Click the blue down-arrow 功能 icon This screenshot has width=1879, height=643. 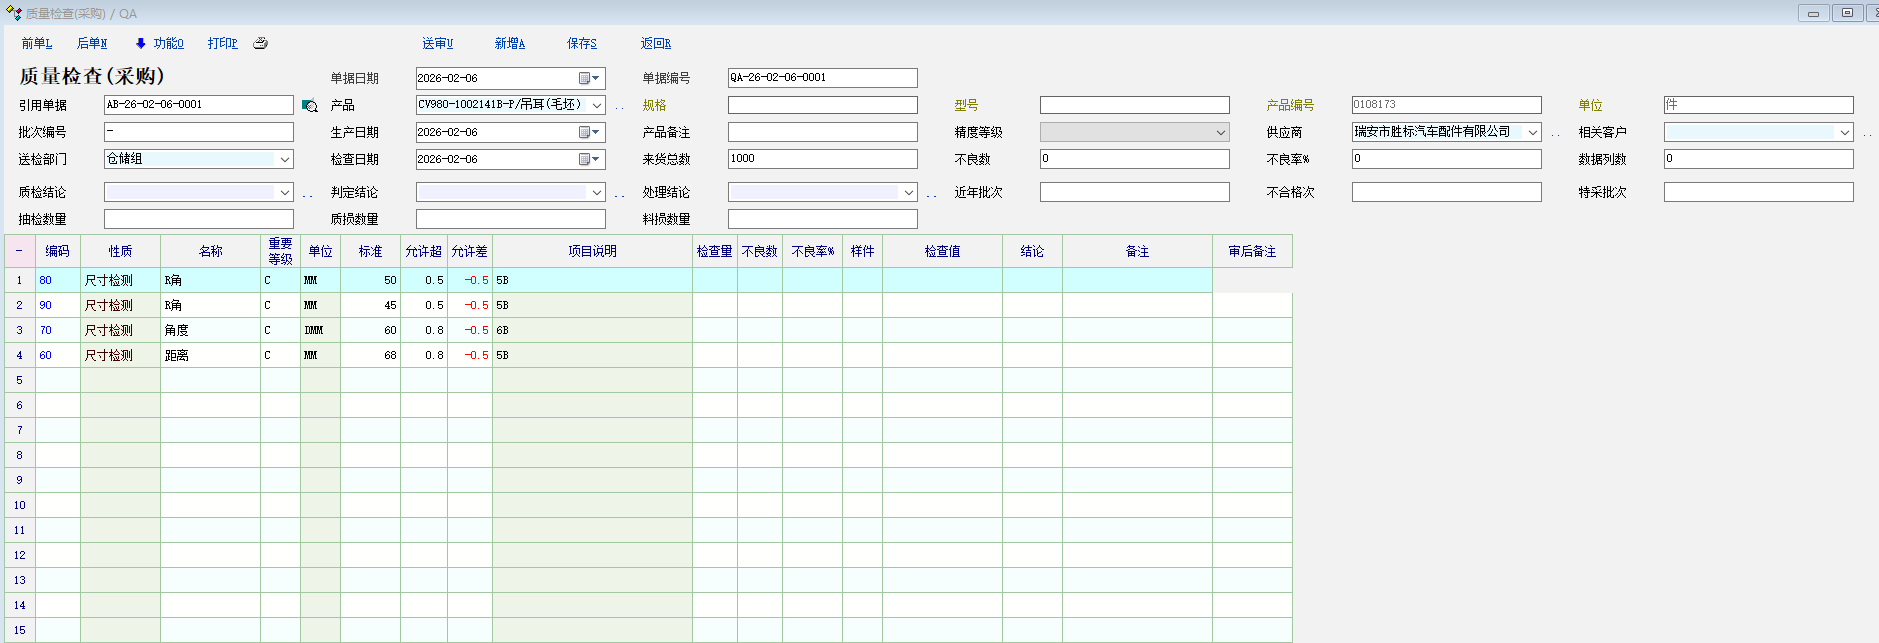(141, 43)
